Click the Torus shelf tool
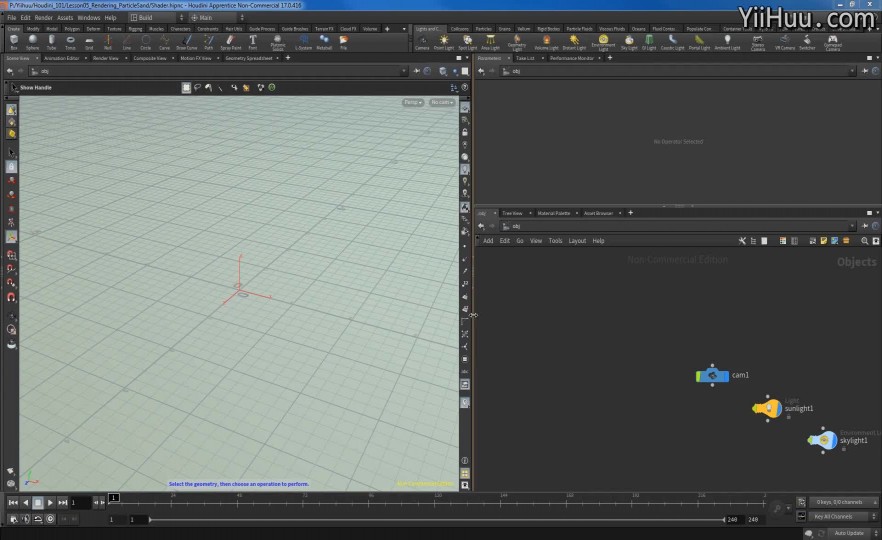This screenshot has width=882, height=540. [70, 42]
